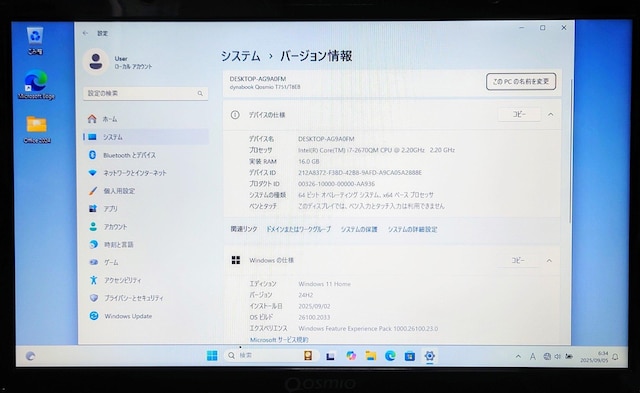Click the search highlight image in taskbar search
The width and height of the screenshot is (640, 393).
[x=308, y=356]
